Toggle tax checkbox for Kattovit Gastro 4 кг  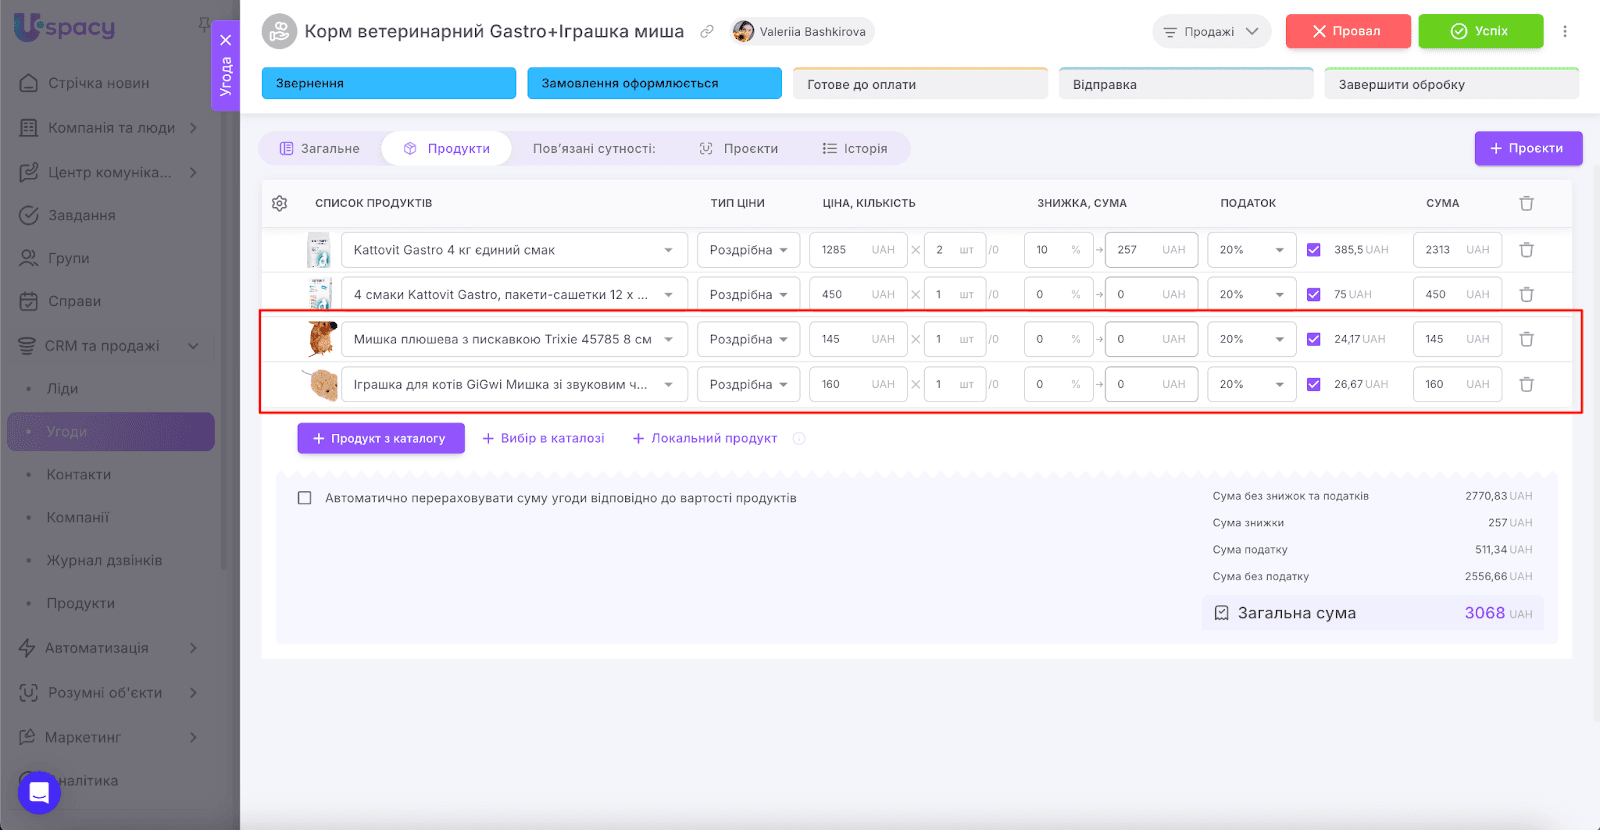pyautogui.click(x=1314, y=250)
